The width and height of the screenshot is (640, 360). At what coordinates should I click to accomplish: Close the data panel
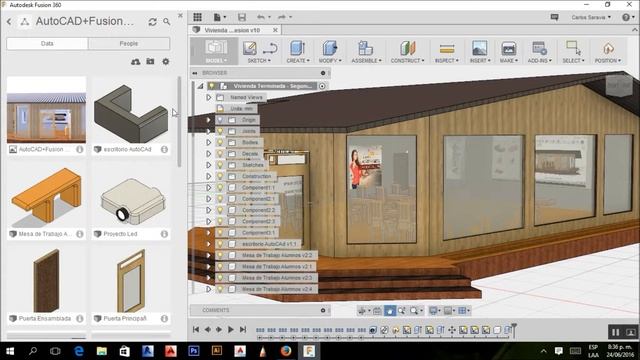click(x=180, y=16)
